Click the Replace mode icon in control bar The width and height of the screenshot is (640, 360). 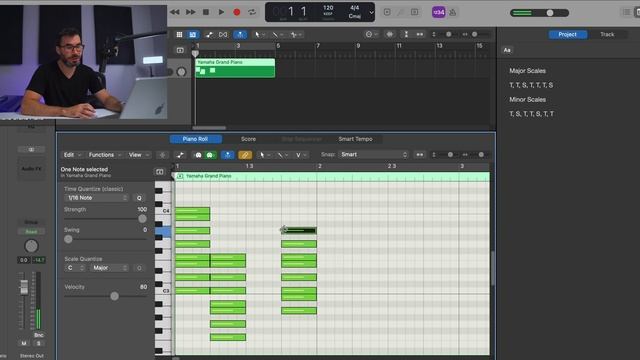[387, 12]
